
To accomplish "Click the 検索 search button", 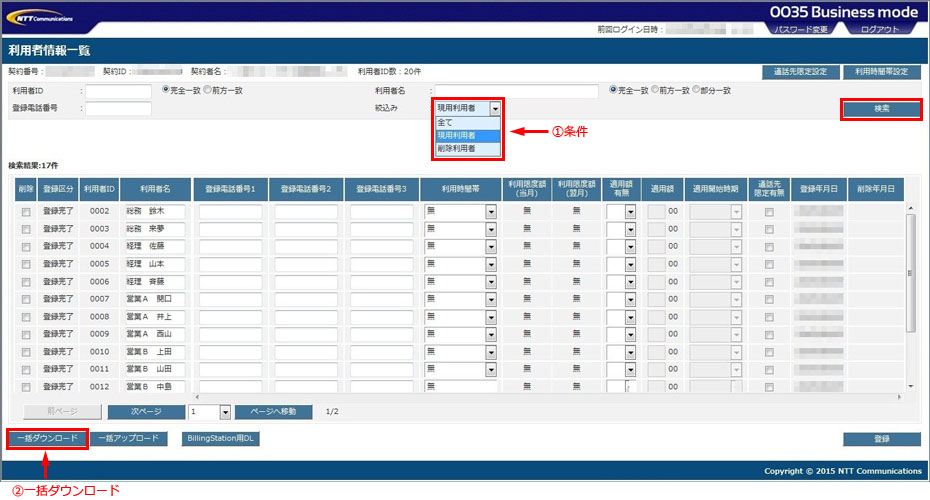I will coord(881,108).
